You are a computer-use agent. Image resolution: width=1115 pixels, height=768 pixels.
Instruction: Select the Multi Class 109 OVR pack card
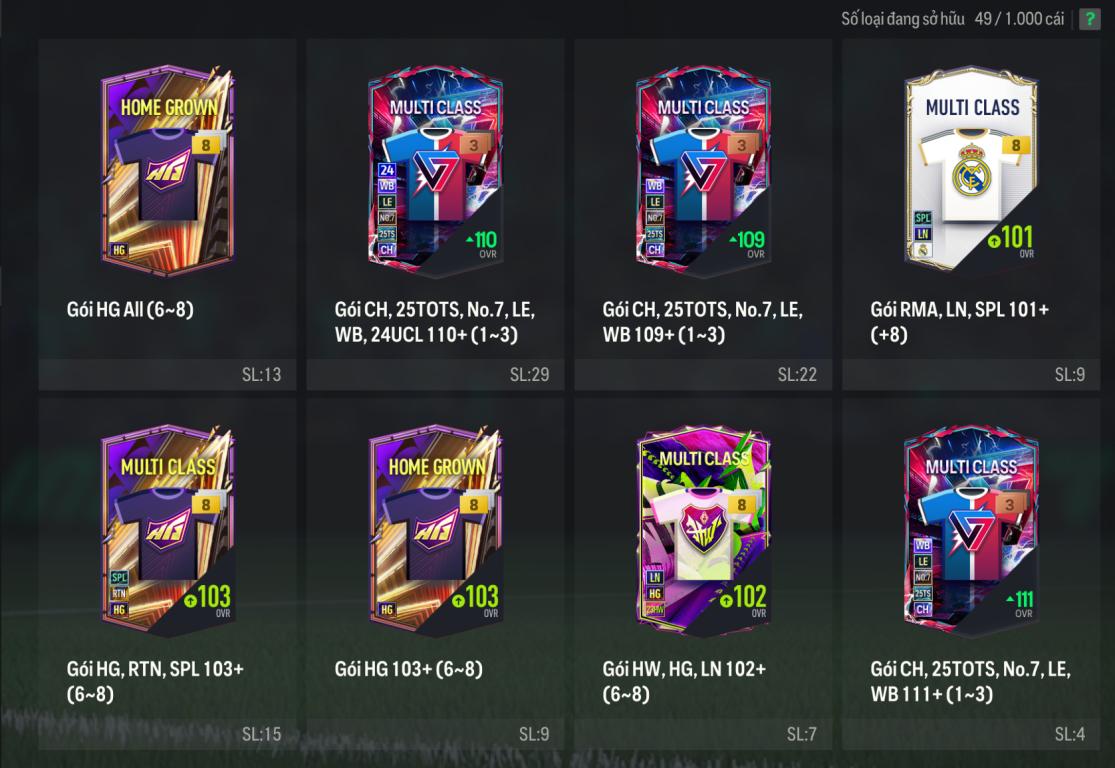click(703, 171)
